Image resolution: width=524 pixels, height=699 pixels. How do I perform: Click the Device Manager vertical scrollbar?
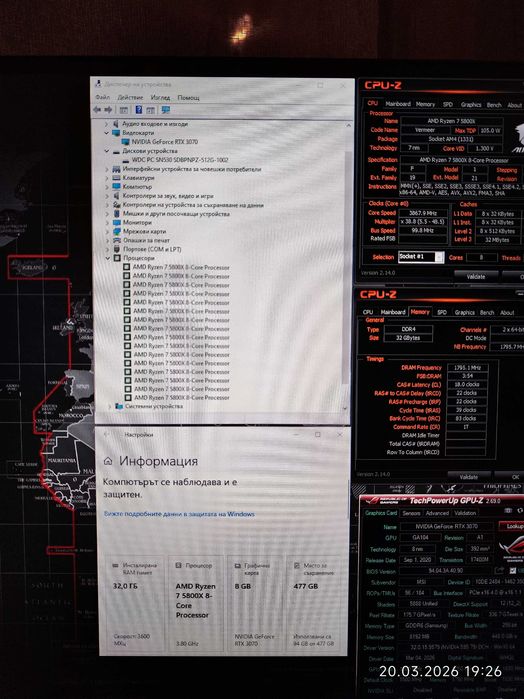[x=346, y=266]
